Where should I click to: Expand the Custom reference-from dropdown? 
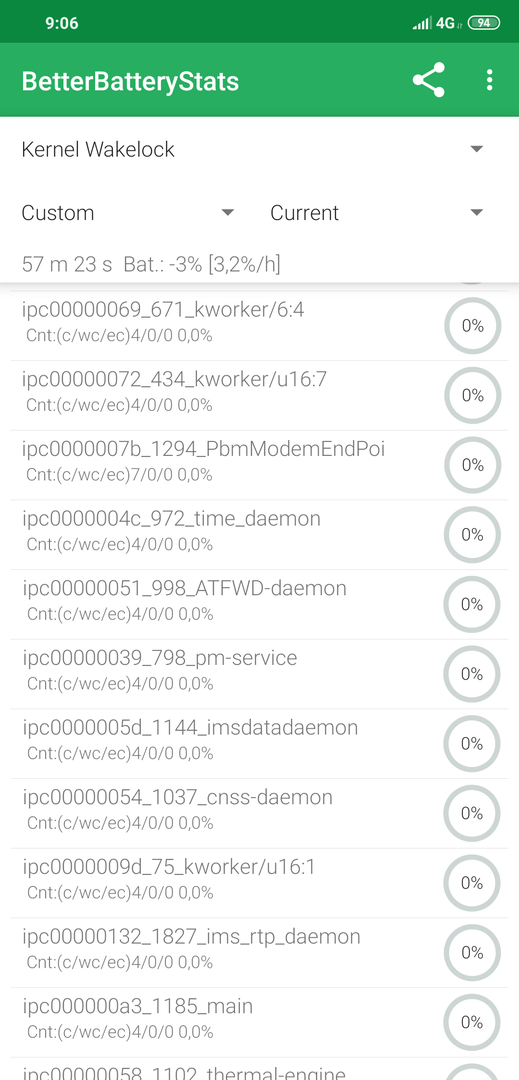point(128,213)
